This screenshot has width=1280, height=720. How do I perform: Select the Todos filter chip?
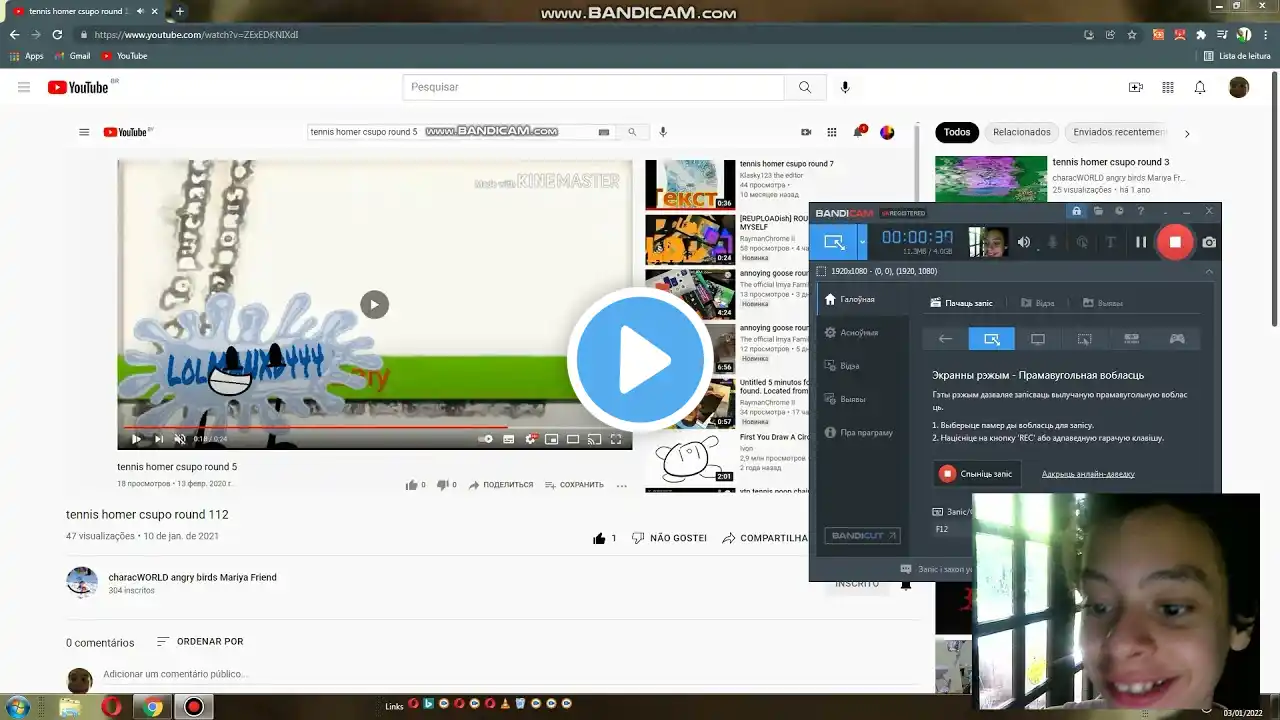pos(957,132)
